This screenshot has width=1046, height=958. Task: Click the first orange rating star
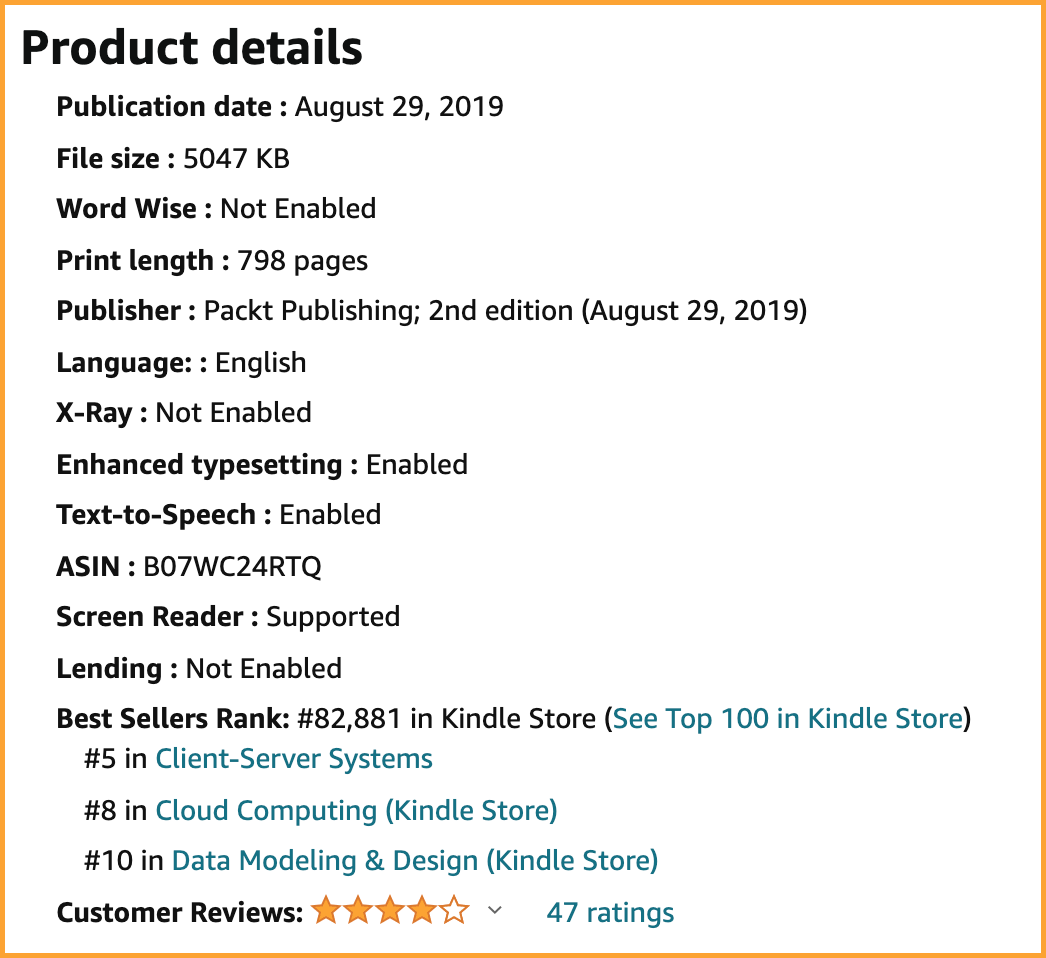click(326, 910)
